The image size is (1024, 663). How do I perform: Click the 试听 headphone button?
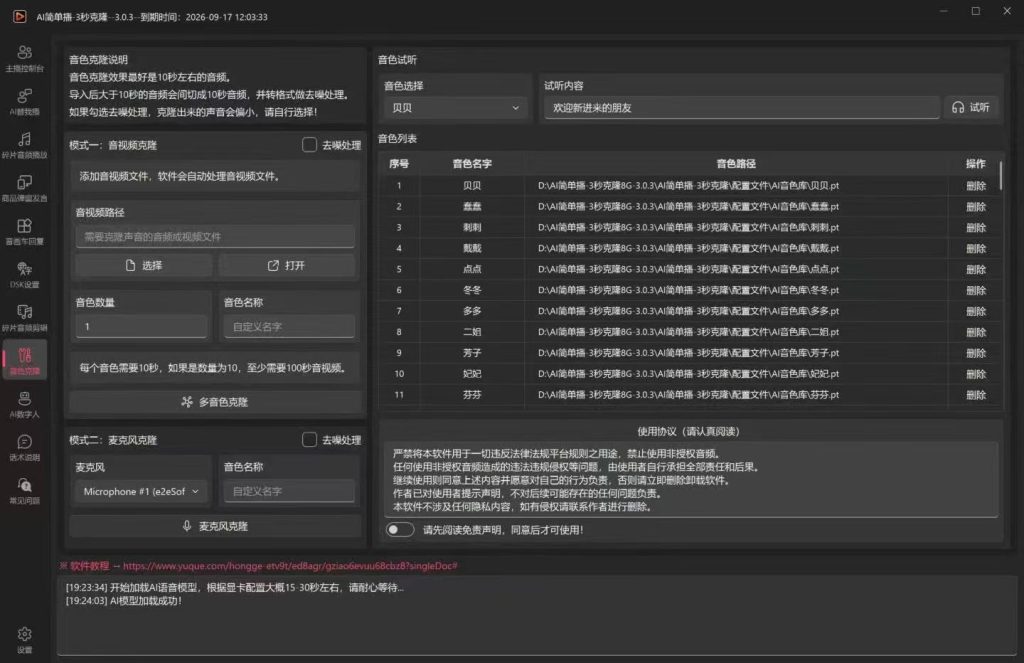tap(970, 108)
